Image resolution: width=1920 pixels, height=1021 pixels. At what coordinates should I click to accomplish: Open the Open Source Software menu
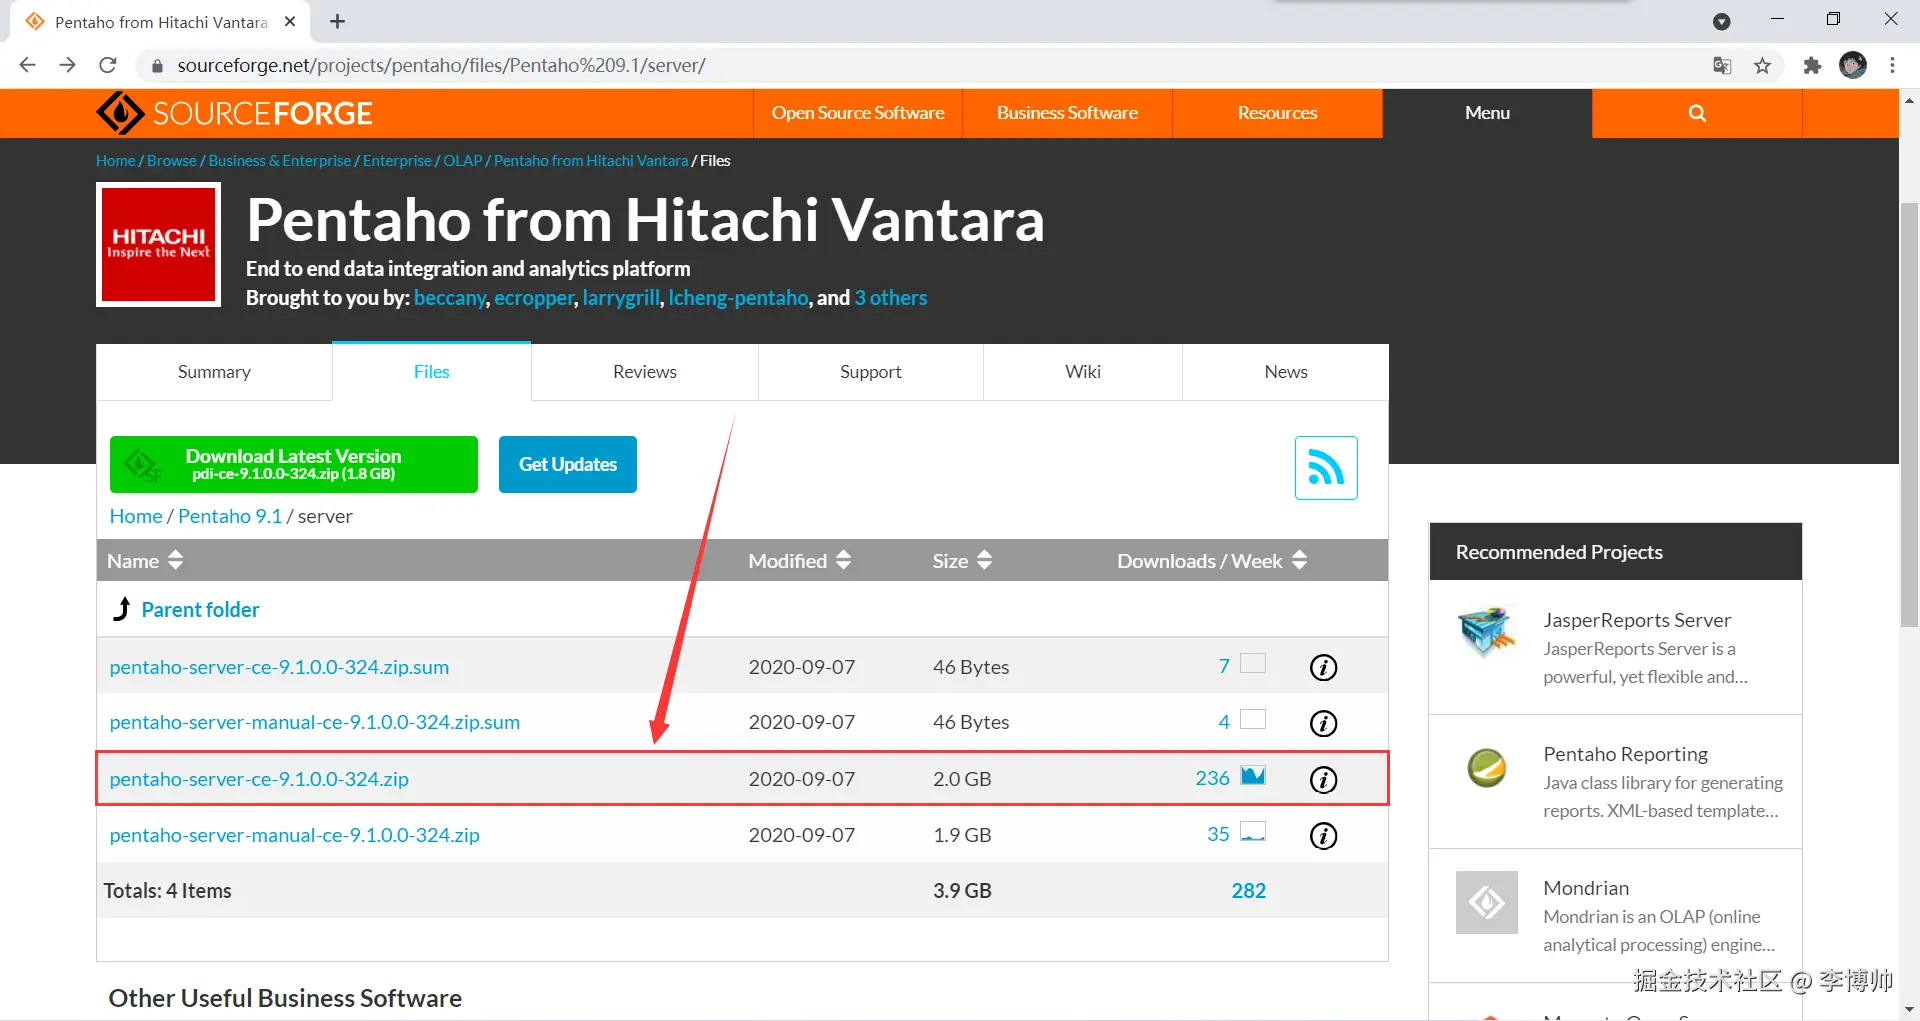click(858, 113)
